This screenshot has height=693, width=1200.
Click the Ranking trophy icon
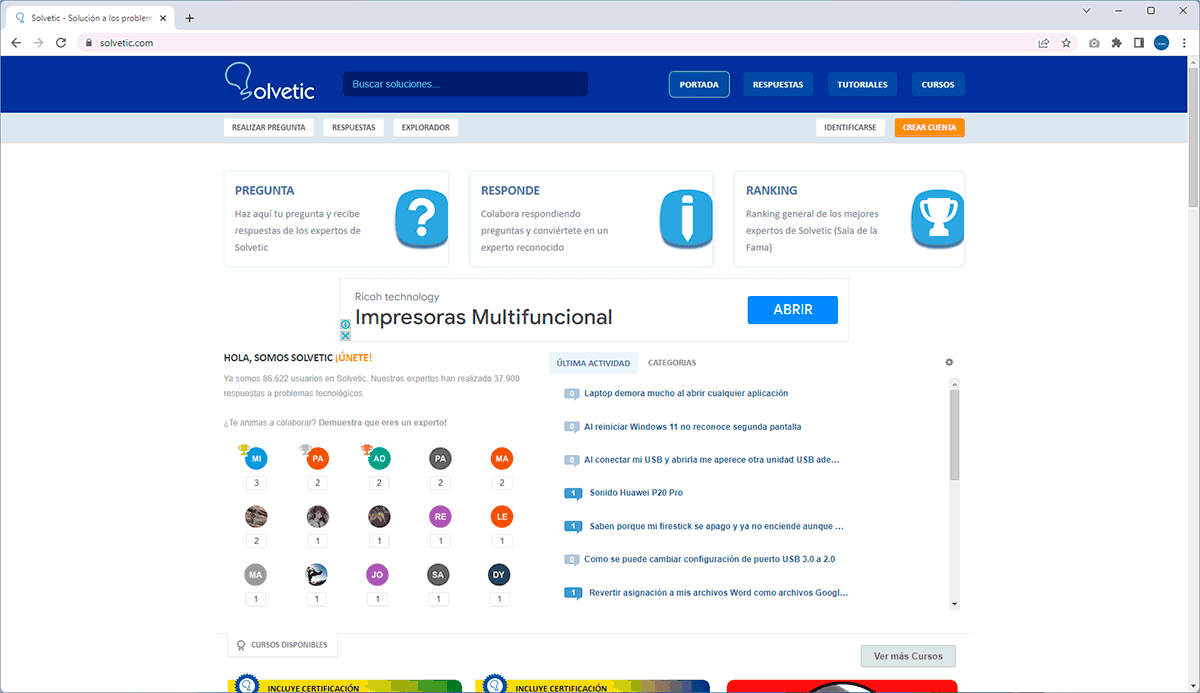click(x=938, y=218)
